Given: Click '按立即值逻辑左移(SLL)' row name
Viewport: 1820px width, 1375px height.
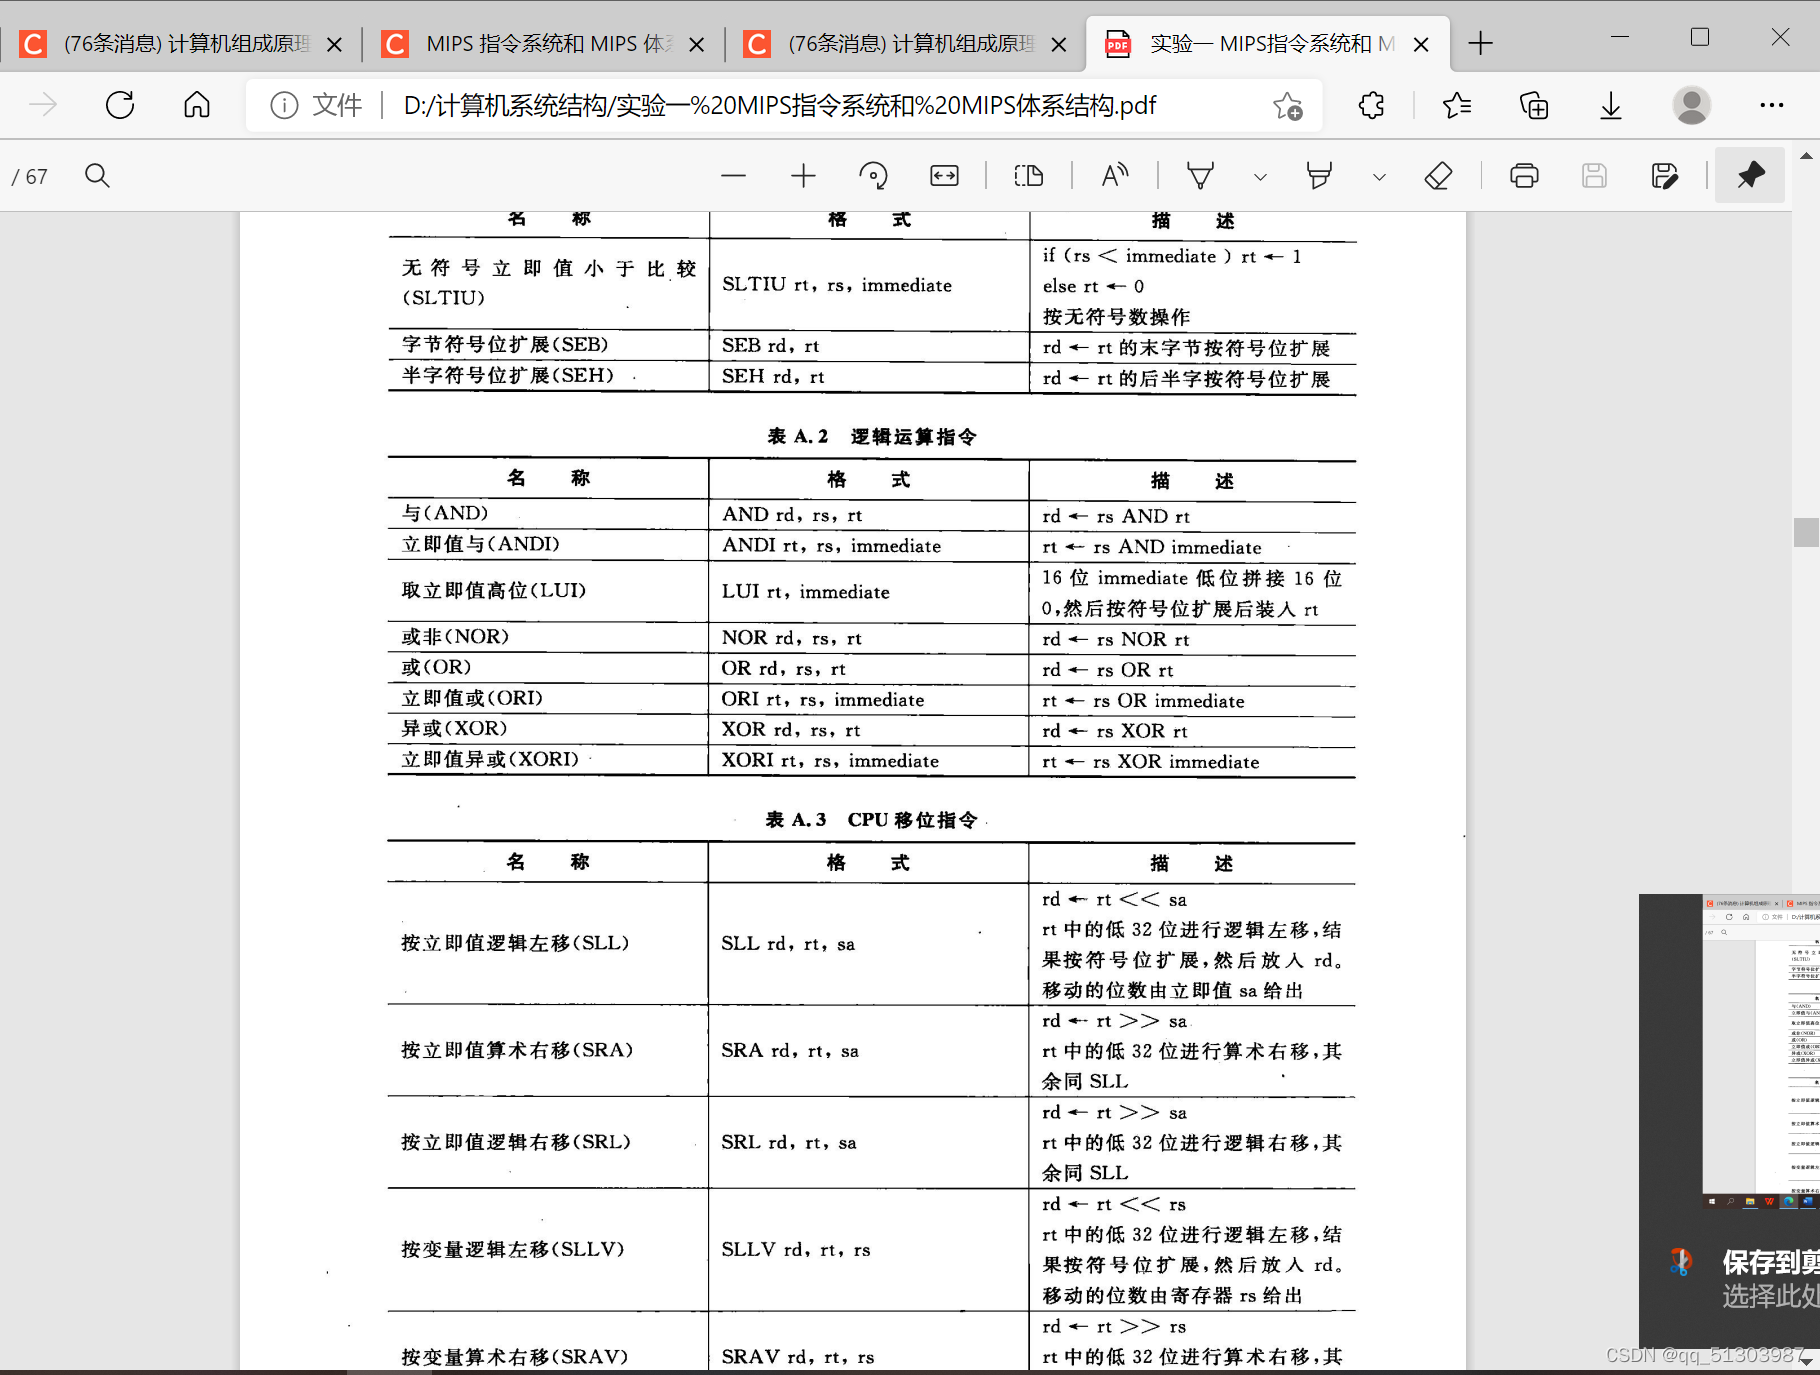Looking at the screenshot, I should click(x=515, y=943).
